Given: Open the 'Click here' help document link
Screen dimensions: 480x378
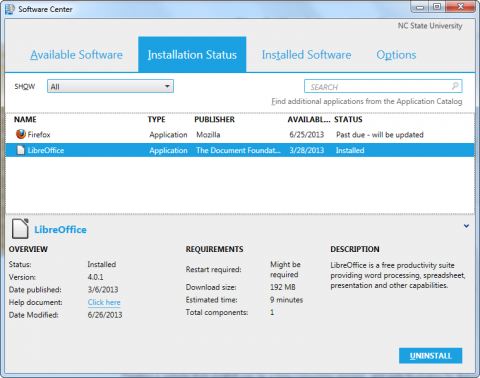Looking at the screenshot, I should tap(104, 302).
